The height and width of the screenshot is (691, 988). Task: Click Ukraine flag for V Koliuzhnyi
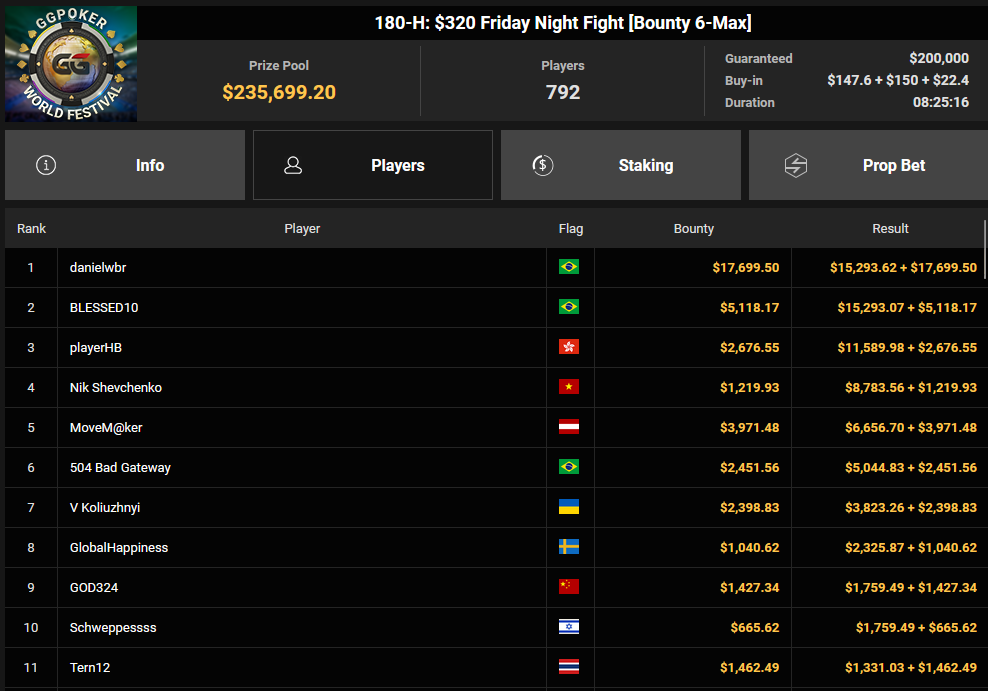569,507
